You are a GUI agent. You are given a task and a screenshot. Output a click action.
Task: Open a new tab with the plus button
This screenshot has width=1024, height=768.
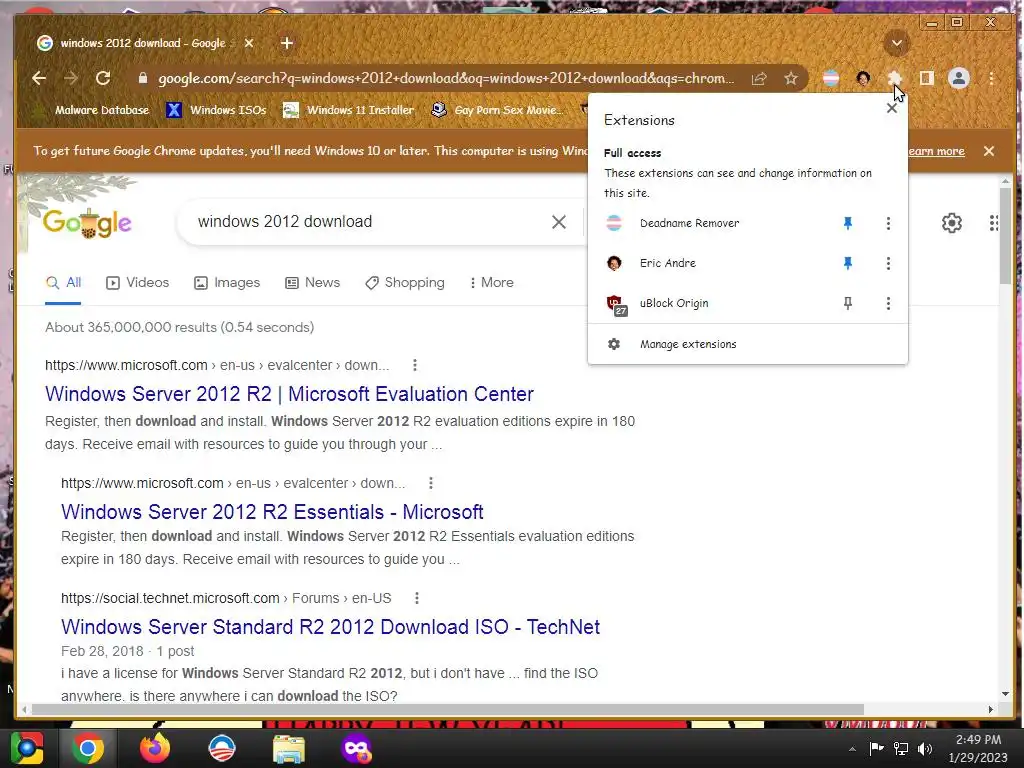287,43
